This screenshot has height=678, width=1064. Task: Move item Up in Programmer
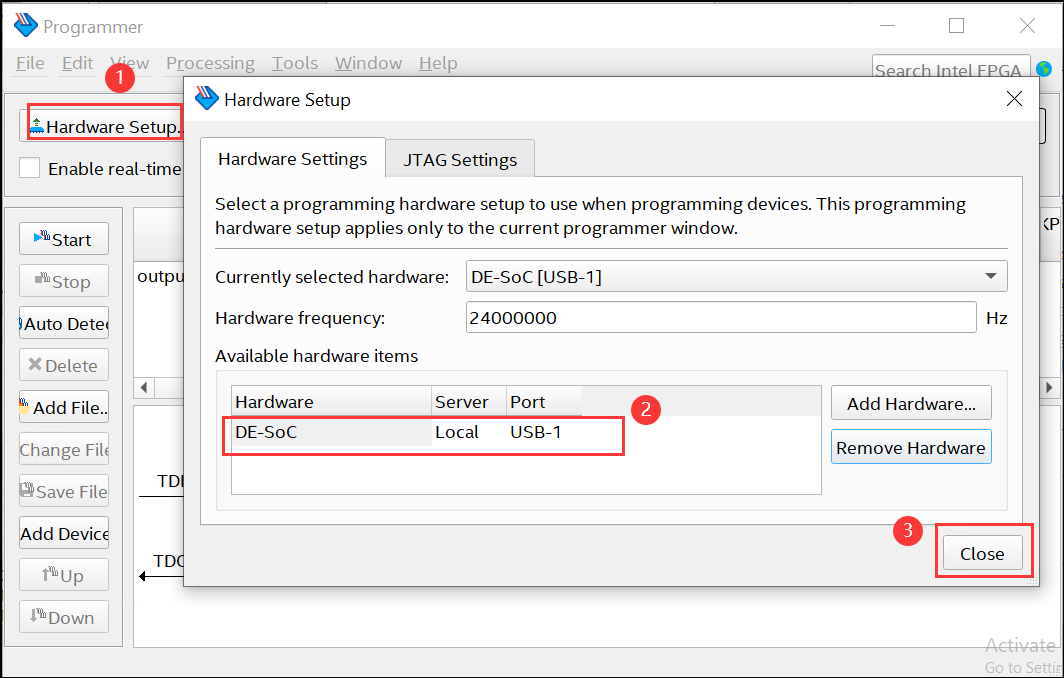pos(64,576)
